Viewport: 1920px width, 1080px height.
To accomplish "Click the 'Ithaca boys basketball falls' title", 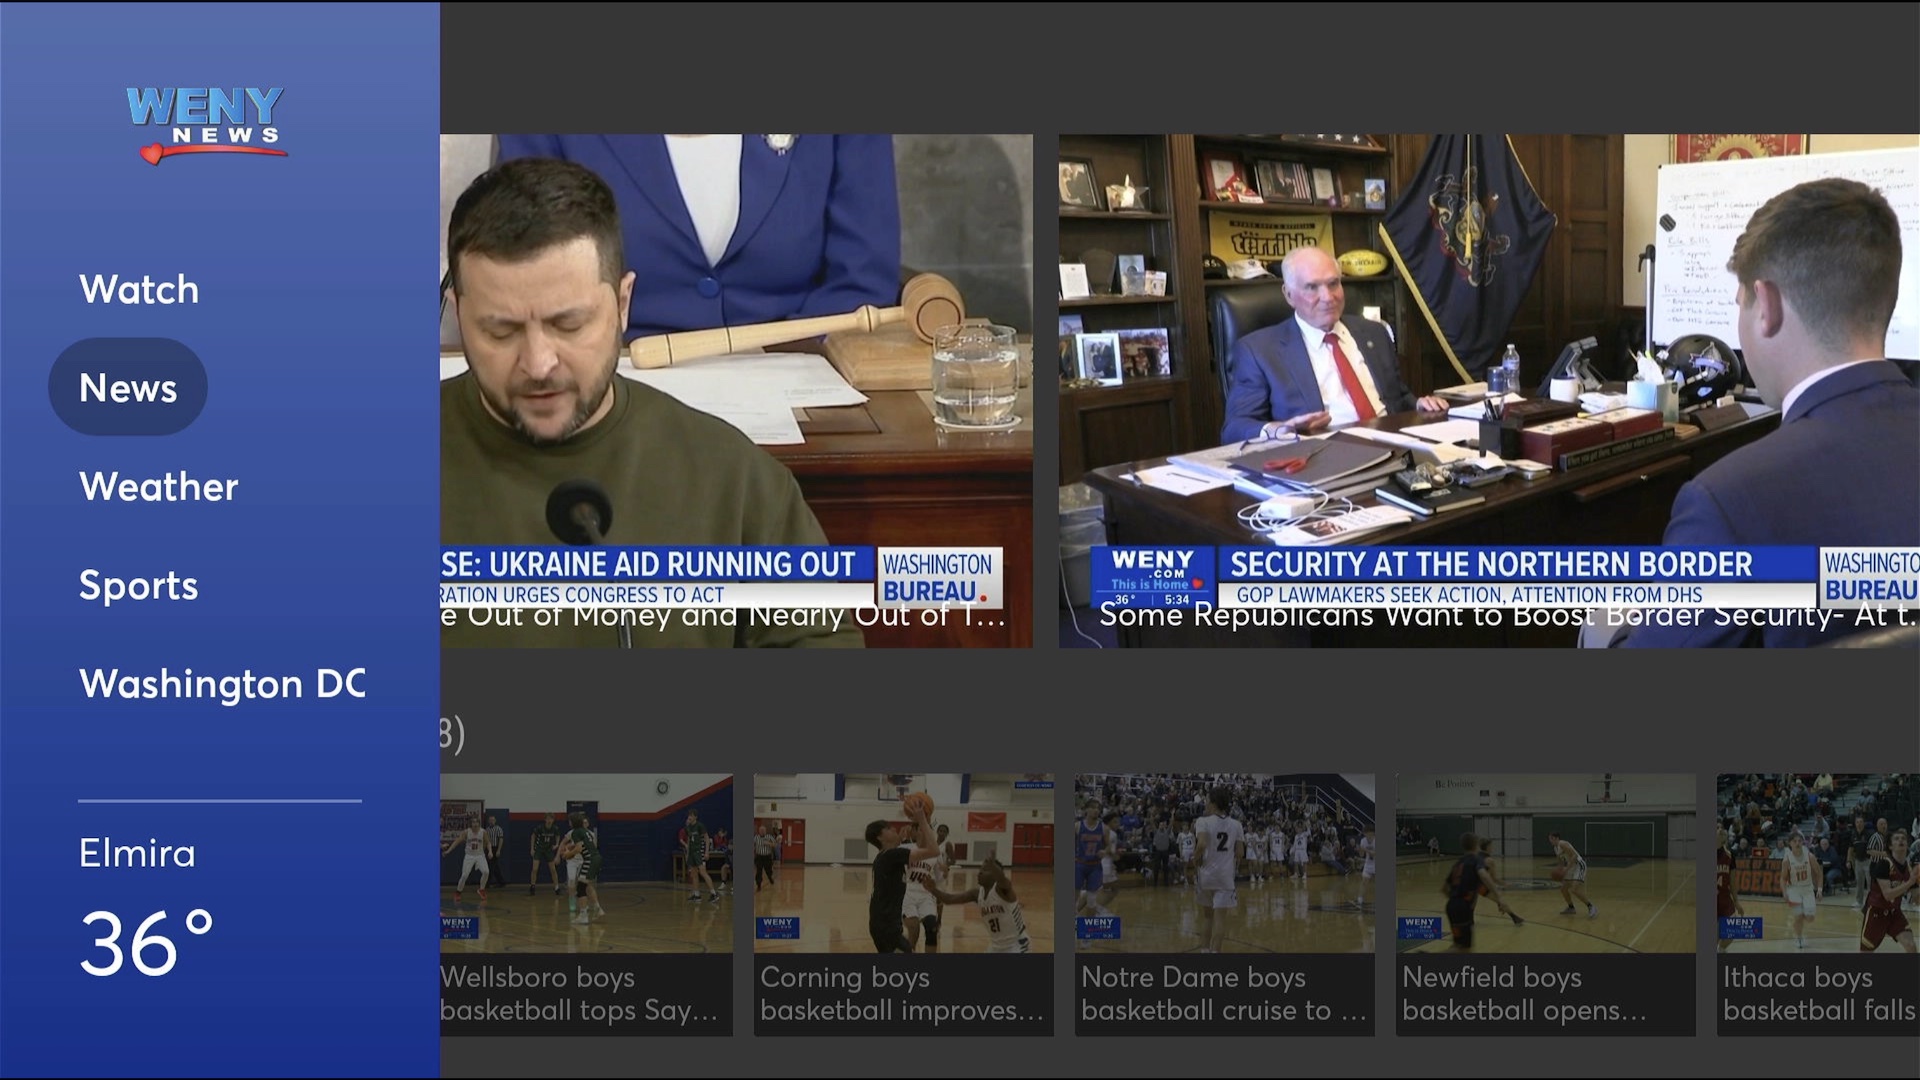I will point(1818,994).
